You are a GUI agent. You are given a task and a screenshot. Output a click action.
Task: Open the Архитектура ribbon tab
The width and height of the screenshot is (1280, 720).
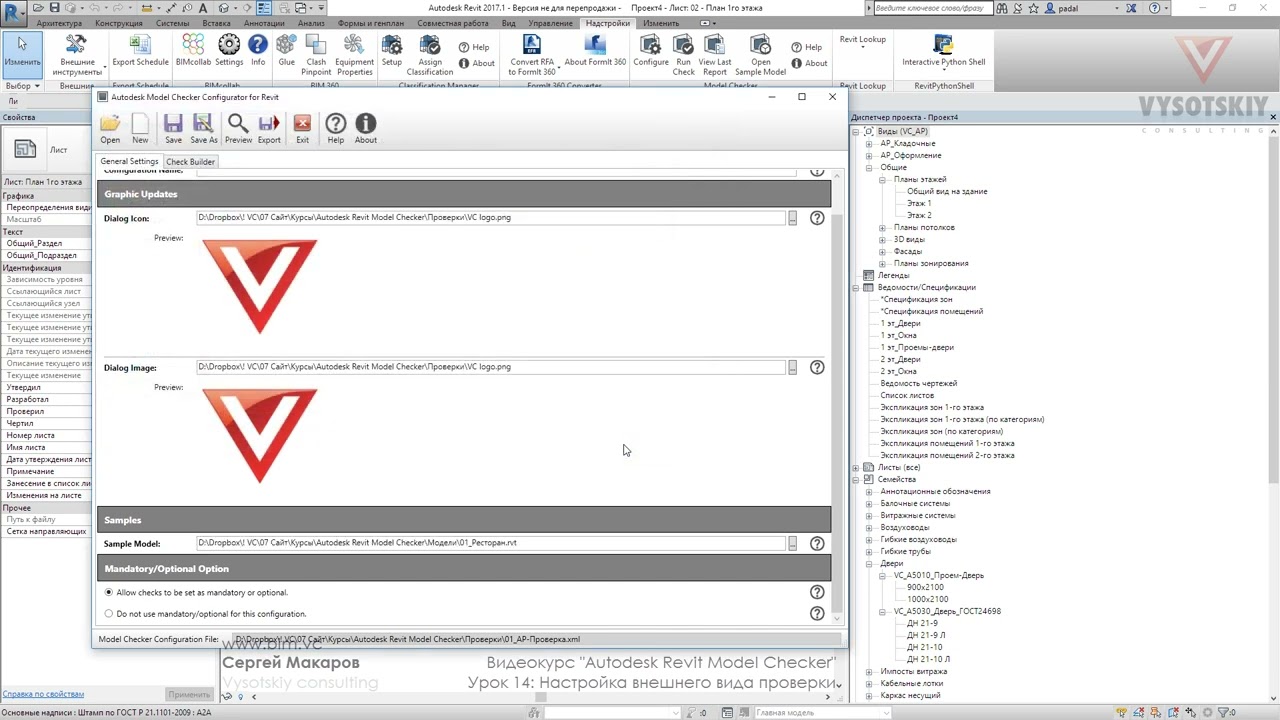tap(59, 23)
